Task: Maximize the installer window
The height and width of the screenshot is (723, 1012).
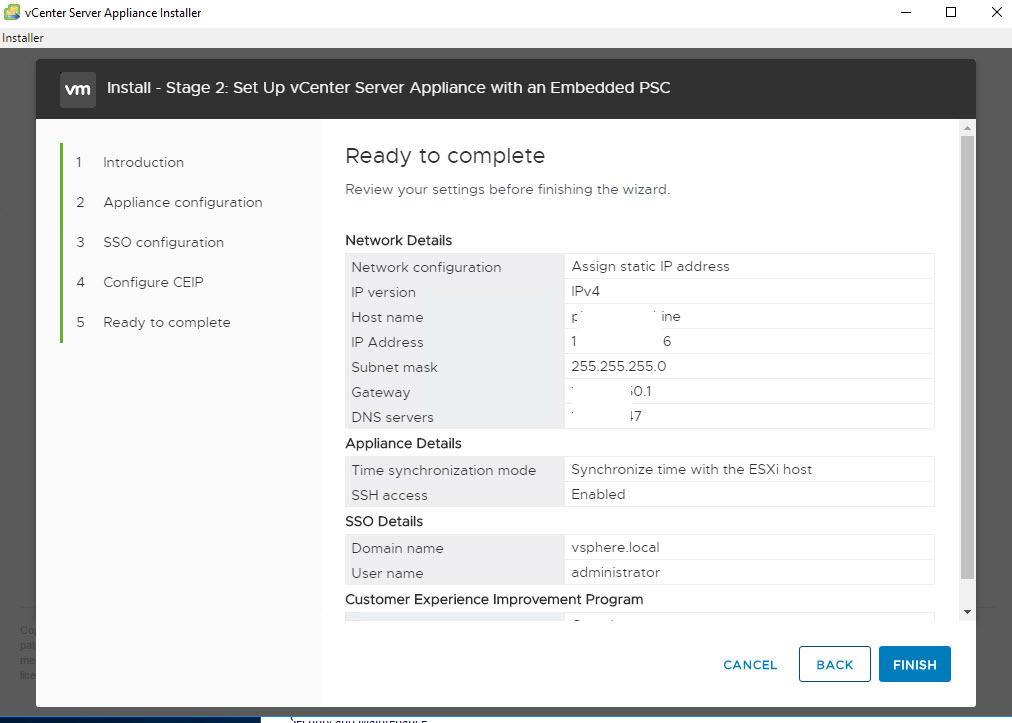Action: tap(951, 13)
